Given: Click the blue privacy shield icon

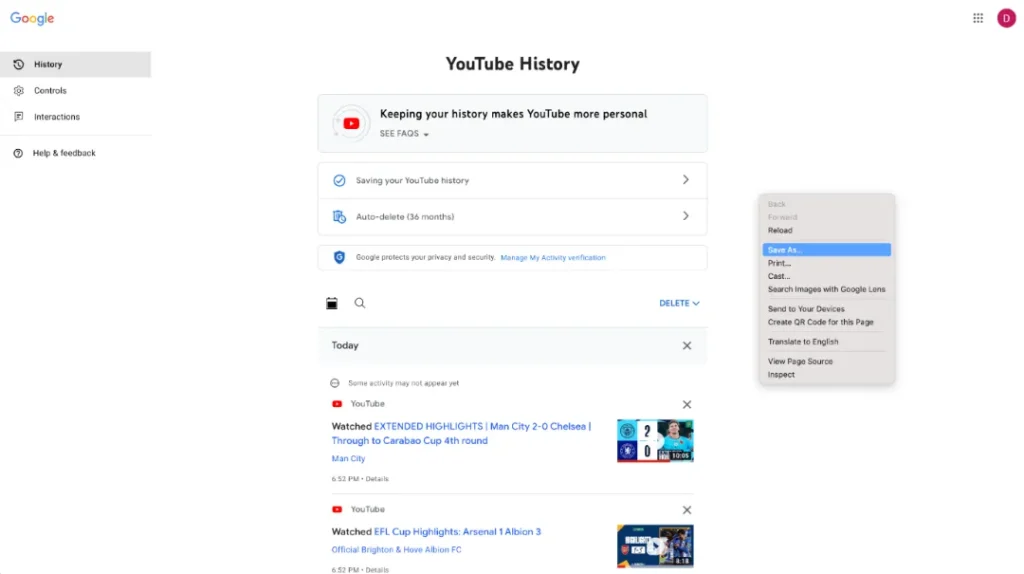Looking at the screenshot, I should (x=339, y=257).
